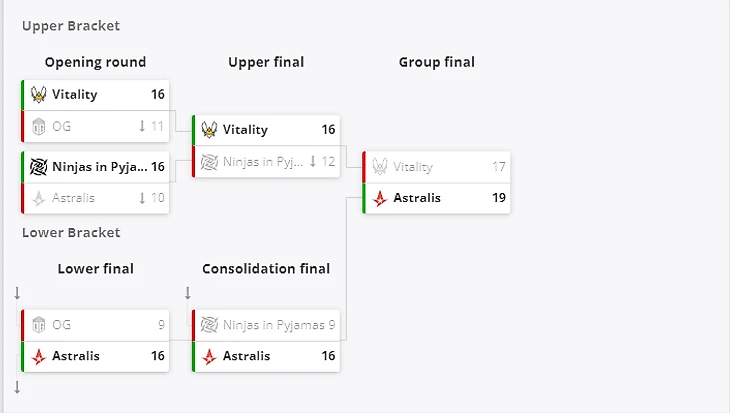This screenshot has width=730, height=413.
Task: Select Group final score 19 for Astralis
Action: coord(499,198)
